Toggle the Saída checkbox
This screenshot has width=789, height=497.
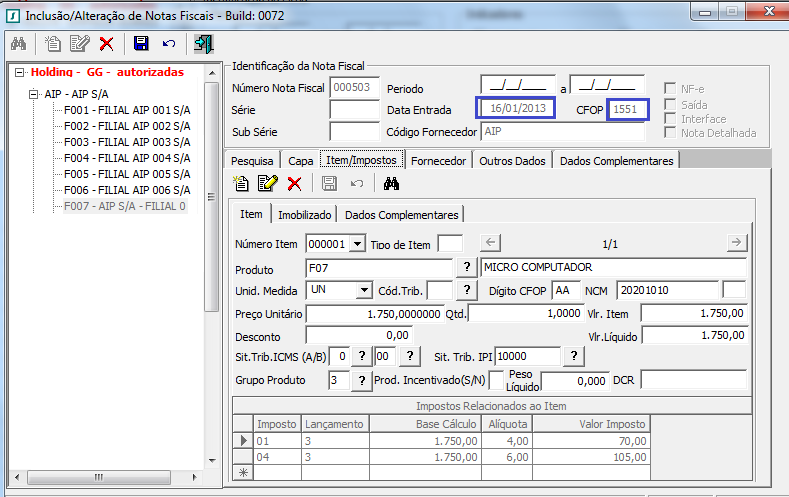(x=671, y=104)
